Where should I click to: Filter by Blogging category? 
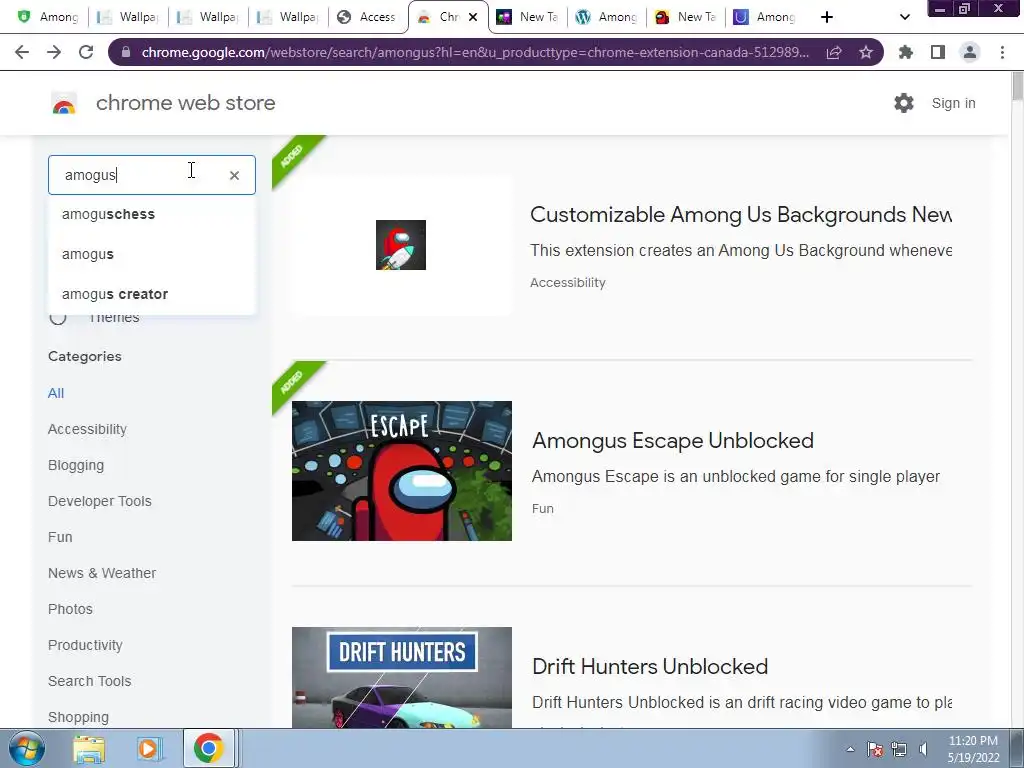click(76, 465)
